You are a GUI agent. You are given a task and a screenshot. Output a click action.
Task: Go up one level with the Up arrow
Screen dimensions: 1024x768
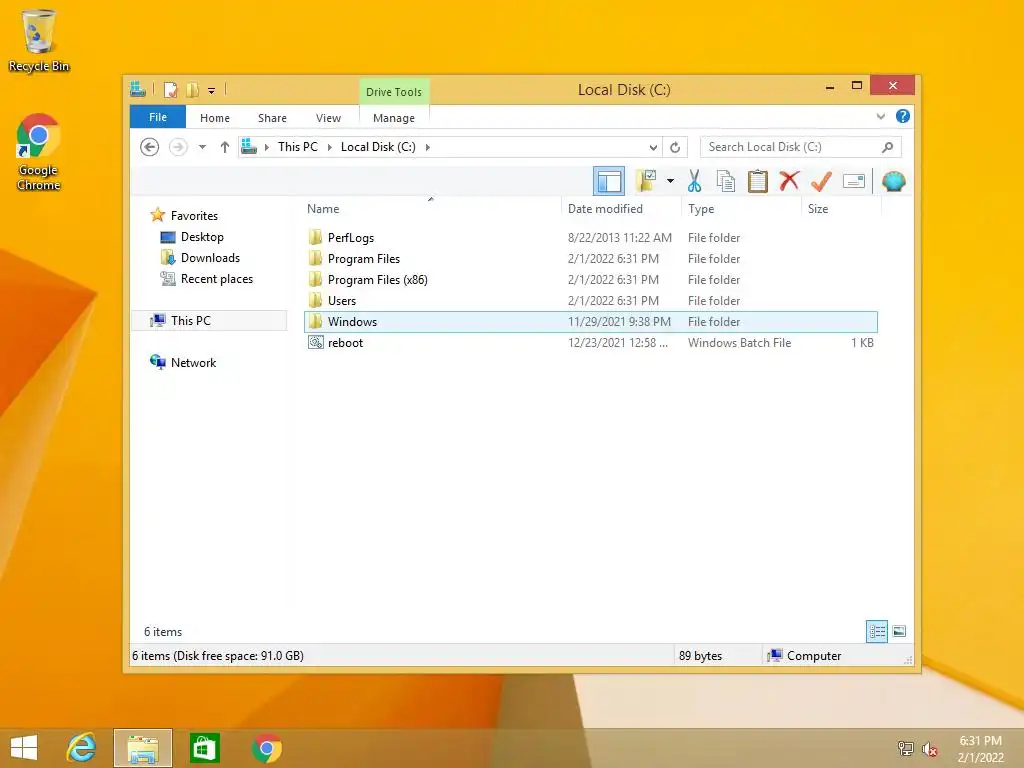click(x=225, y=147)
